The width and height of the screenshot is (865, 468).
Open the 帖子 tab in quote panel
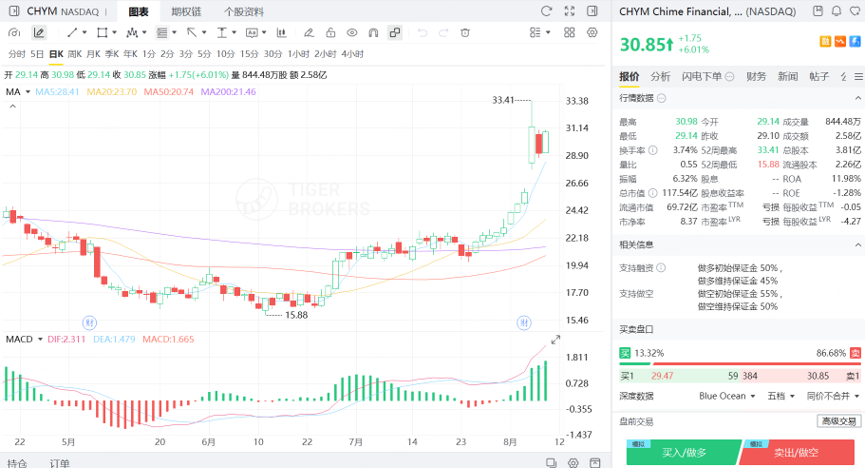tap(819, 77)
